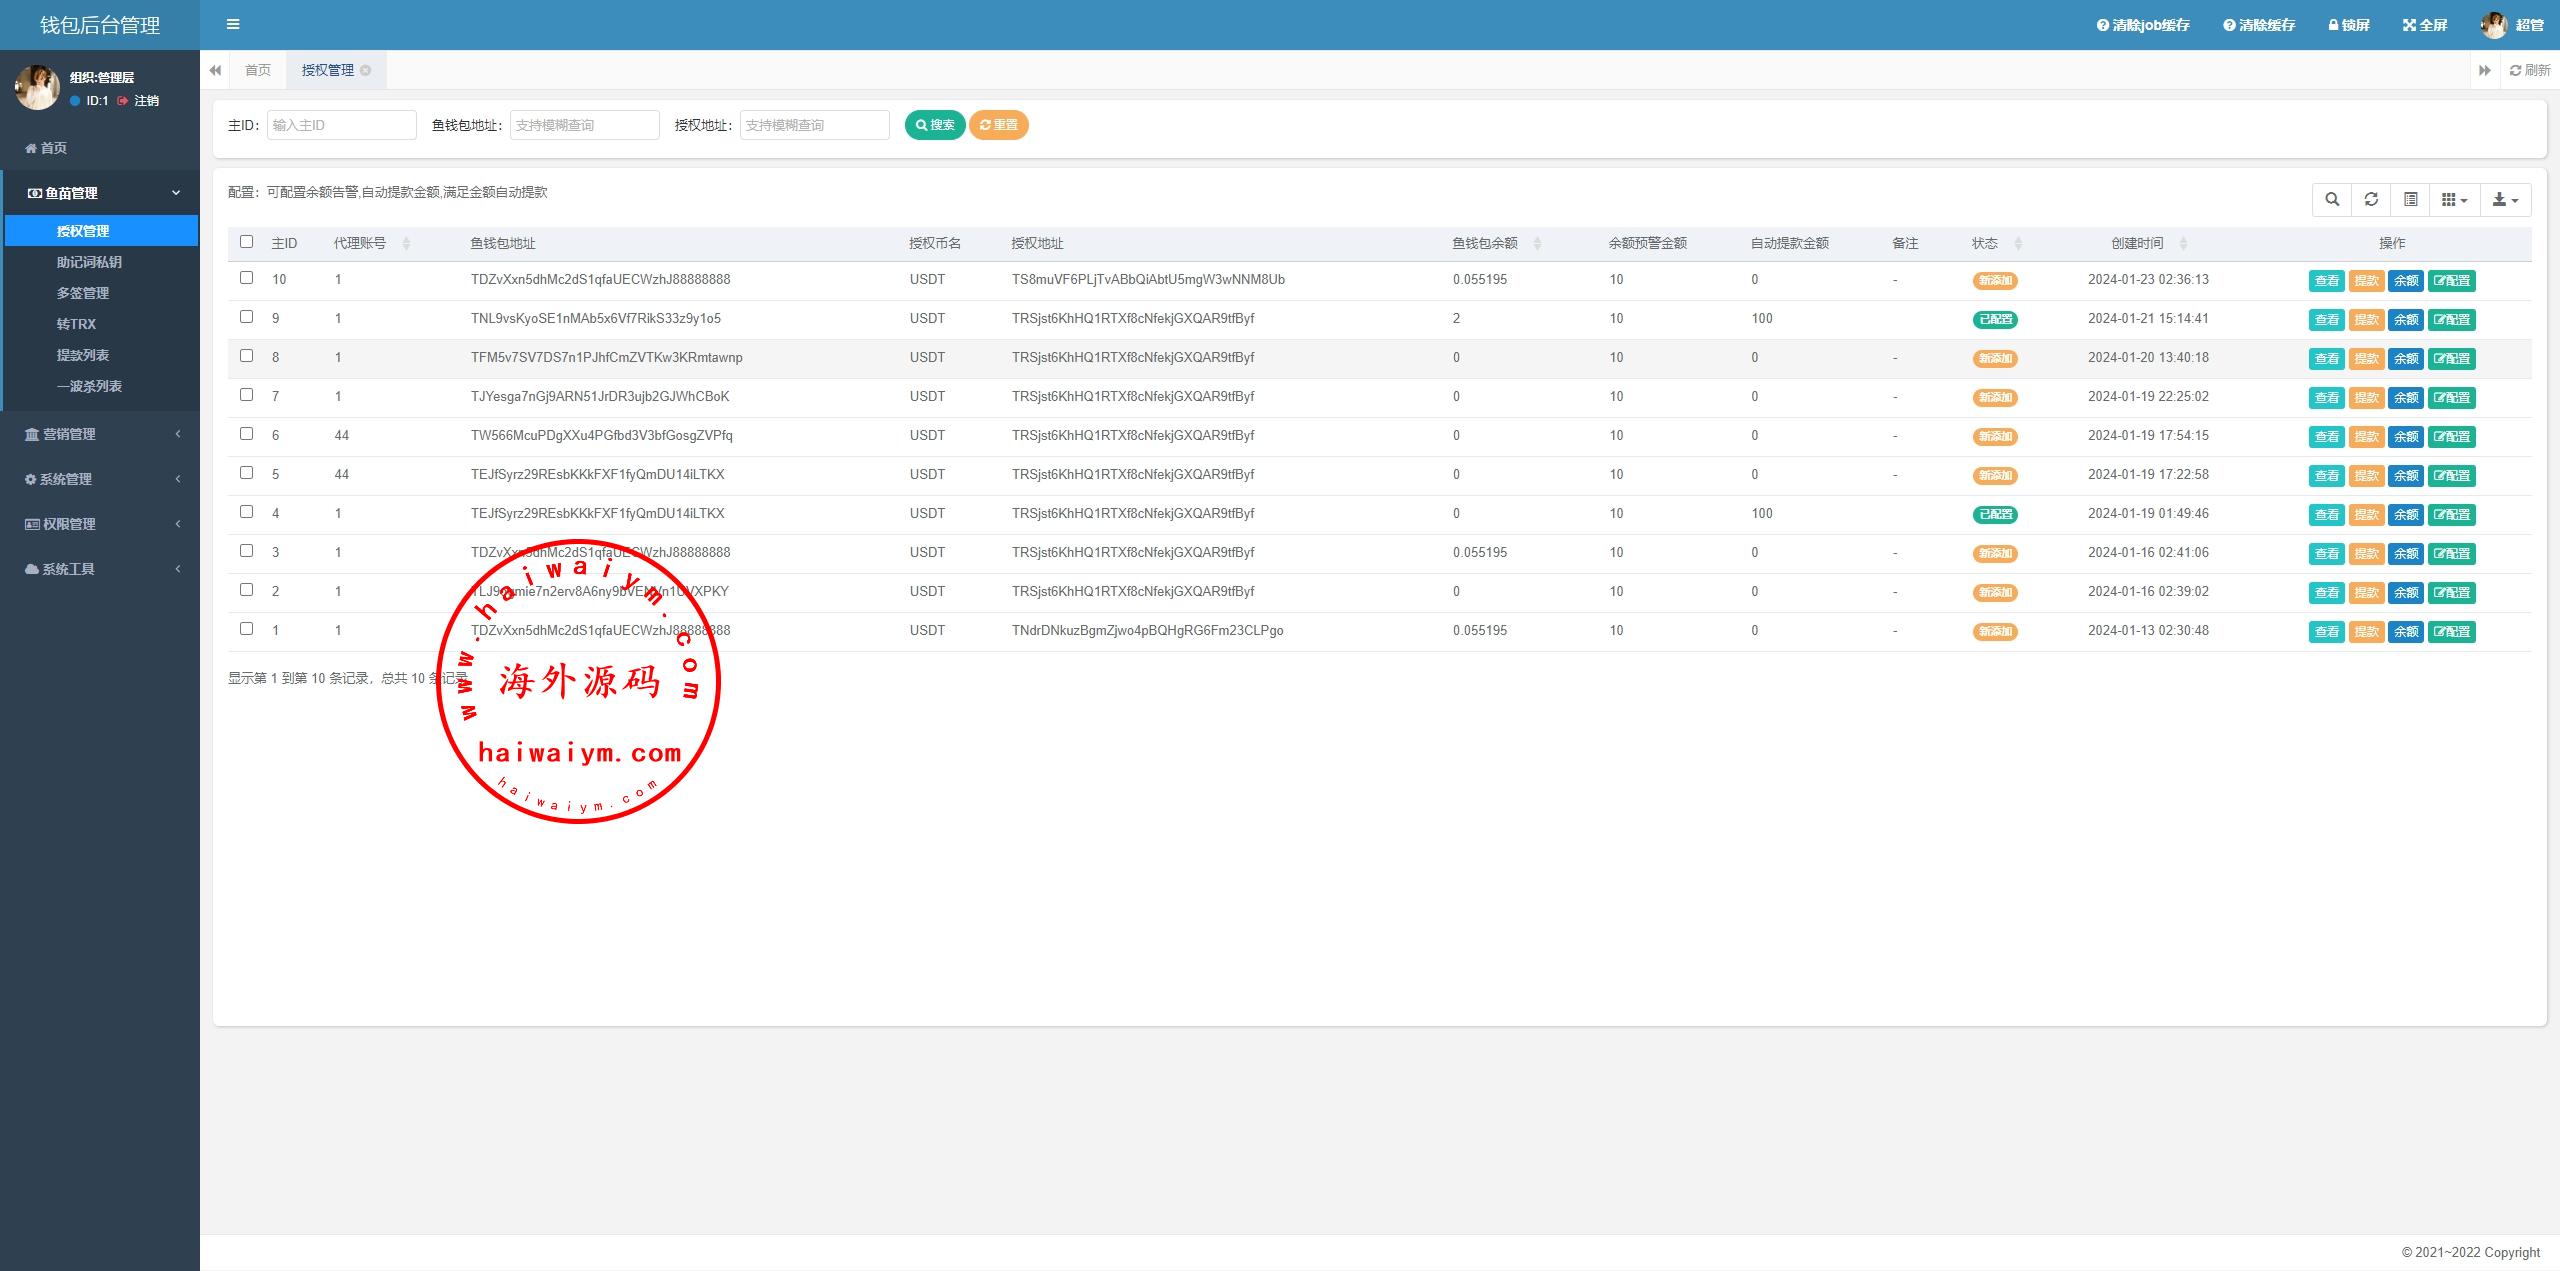The width and height of the screenshot is (2560, 1271).
Task: Click the 全屏 fullscreen icon
Action: coord(2408,25)
